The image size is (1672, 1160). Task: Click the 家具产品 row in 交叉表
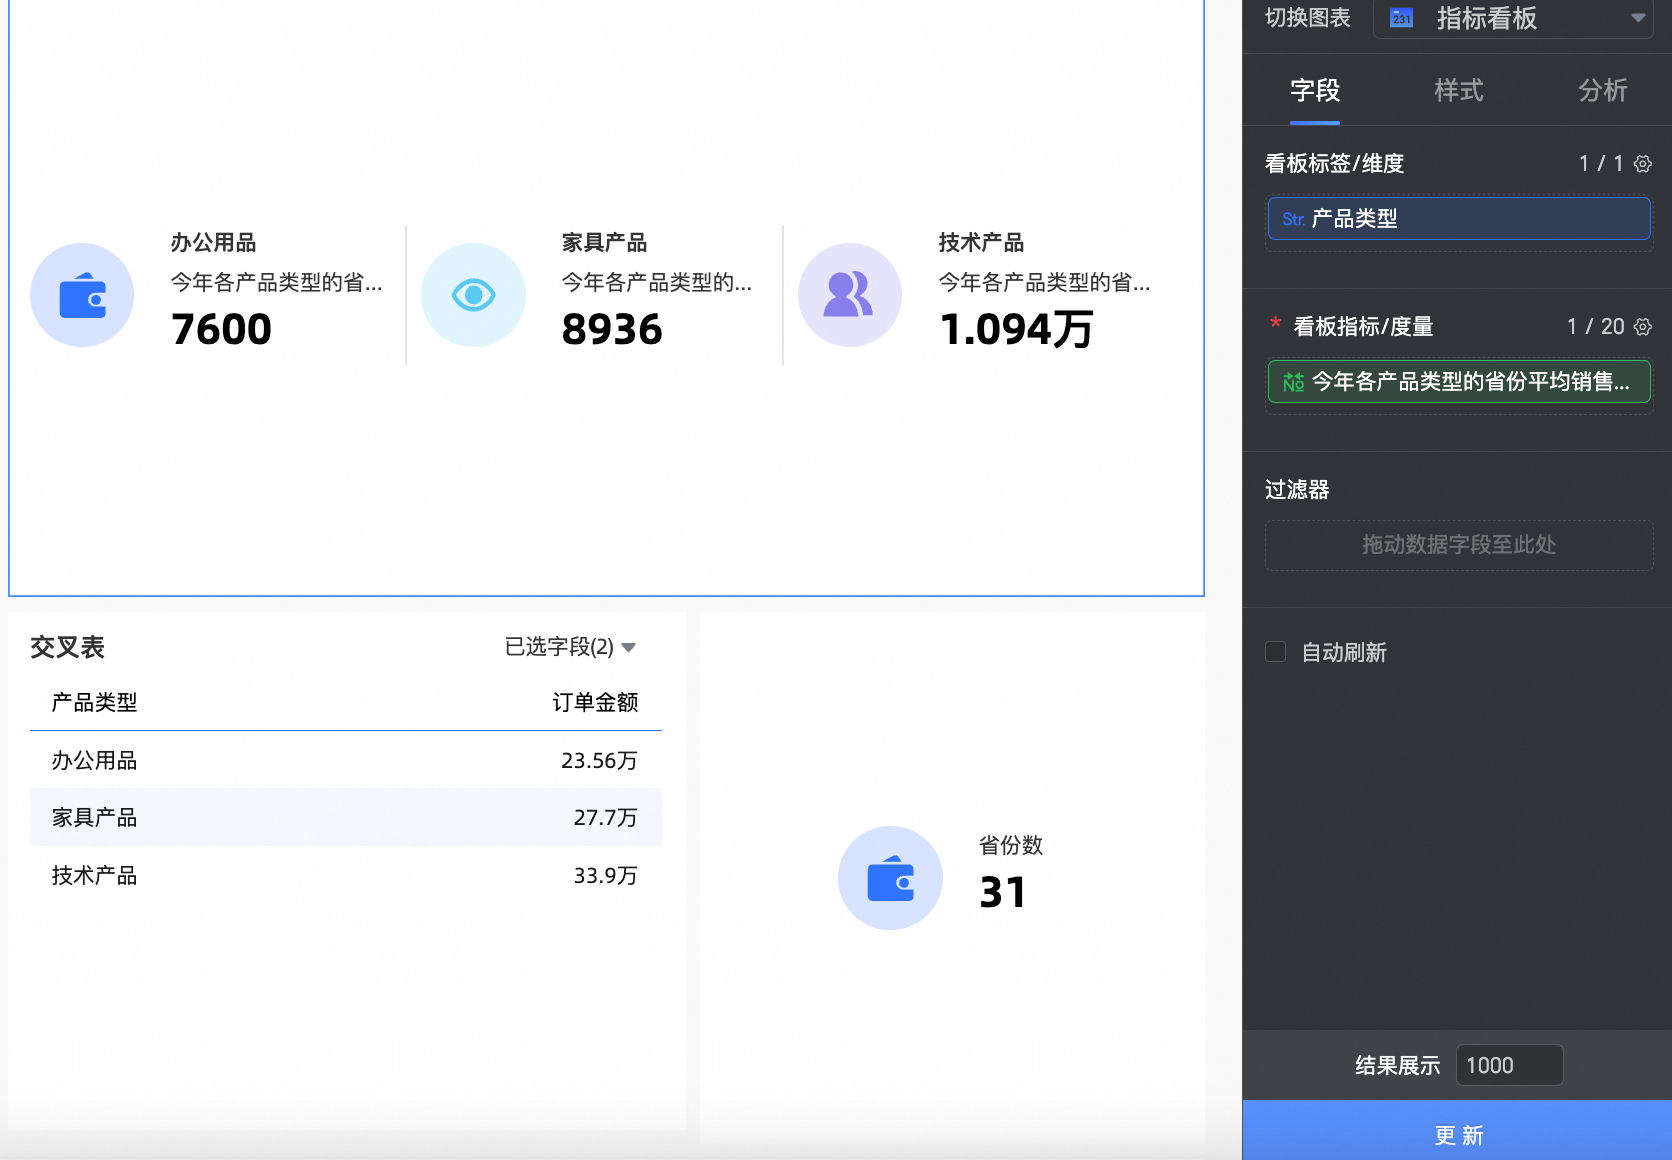[346, 818]
